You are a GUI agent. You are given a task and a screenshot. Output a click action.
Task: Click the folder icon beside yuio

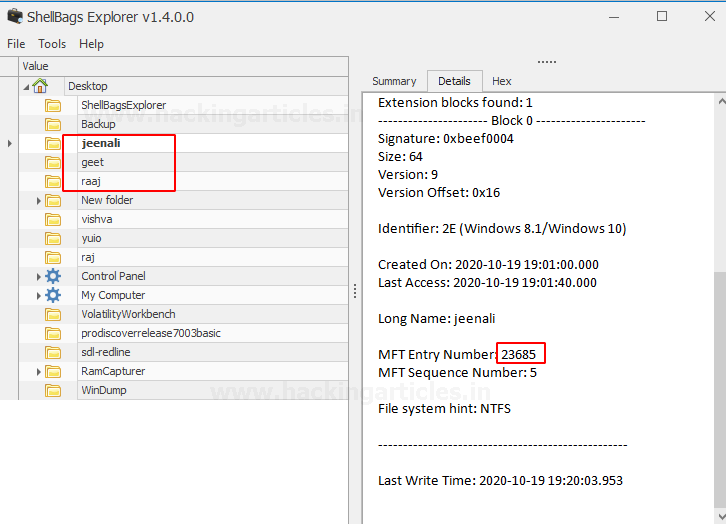(x=53, y=238)
